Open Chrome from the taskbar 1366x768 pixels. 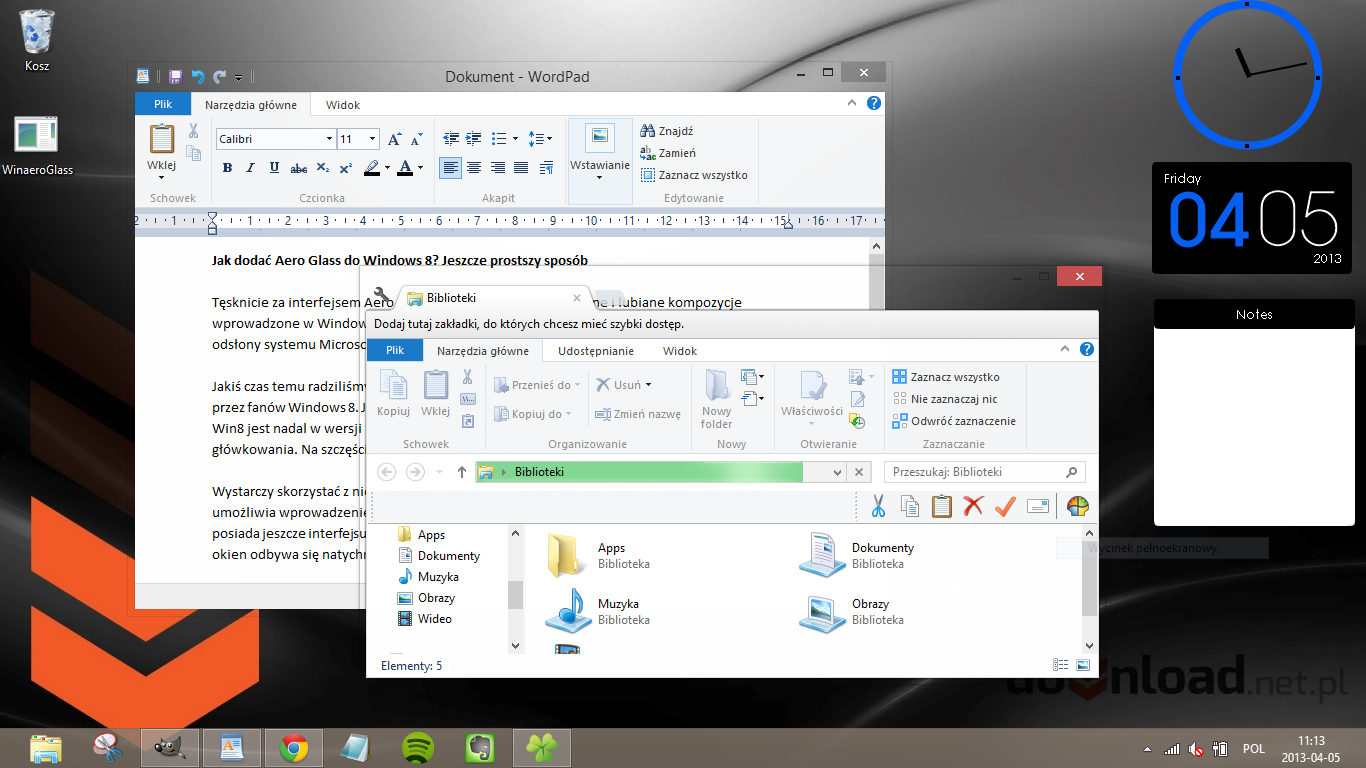click(293, 747)
